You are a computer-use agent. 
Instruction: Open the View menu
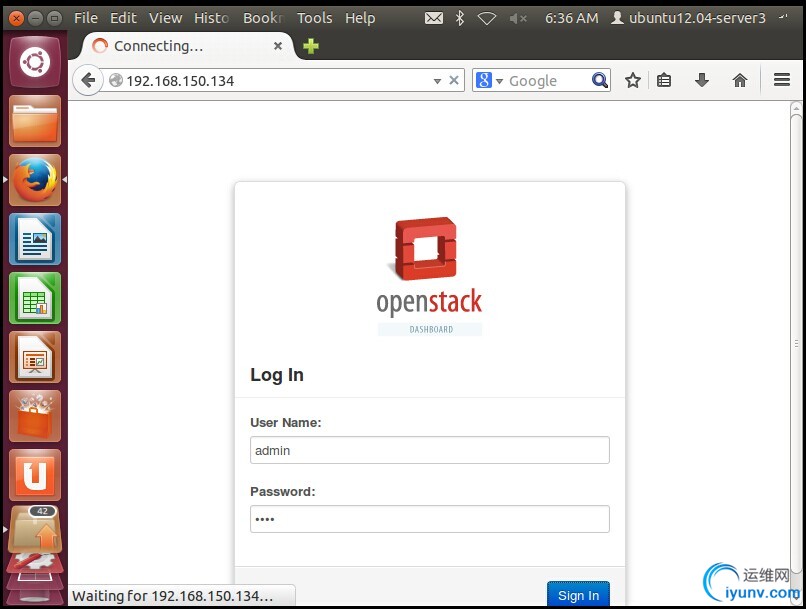[x=166, y=19]
